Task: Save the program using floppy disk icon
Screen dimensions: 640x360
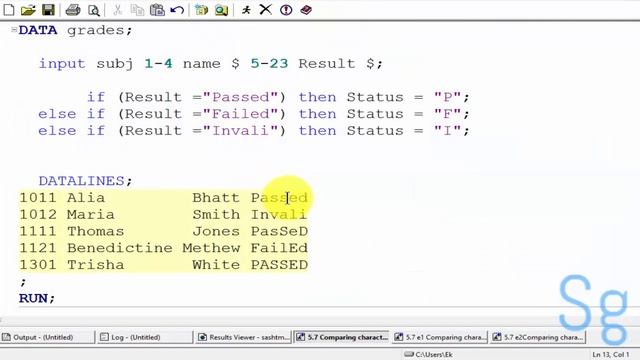Action: click(x=48, y=10)
